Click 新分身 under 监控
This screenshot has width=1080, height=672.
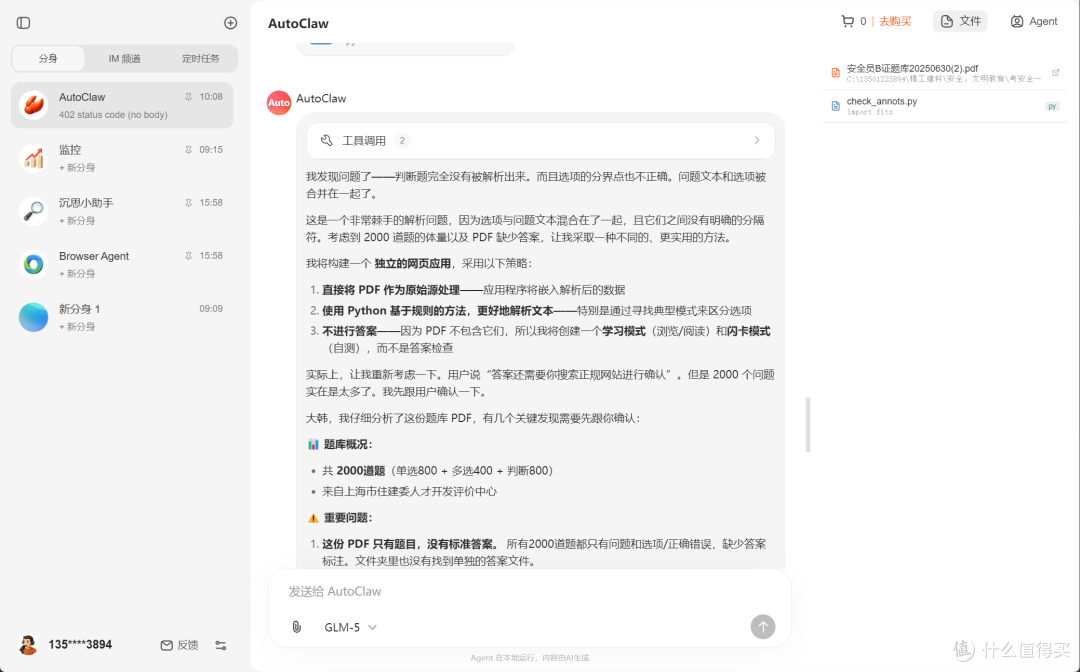[x=77, y=167]
